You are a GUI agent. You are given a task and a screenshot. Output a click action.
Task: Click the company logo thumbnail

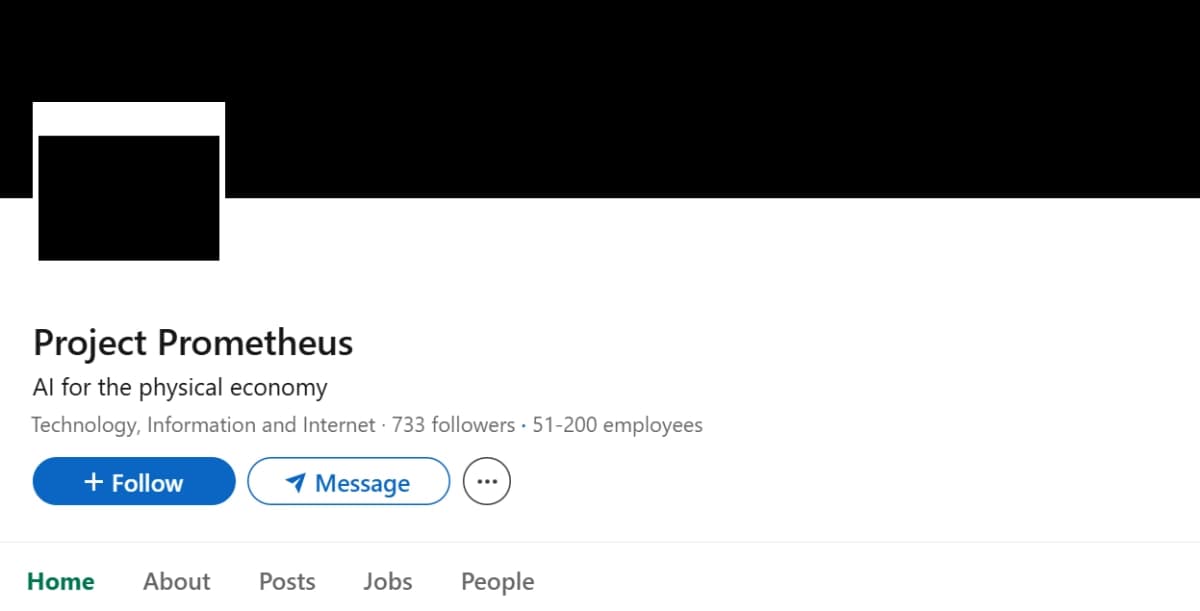129,198
